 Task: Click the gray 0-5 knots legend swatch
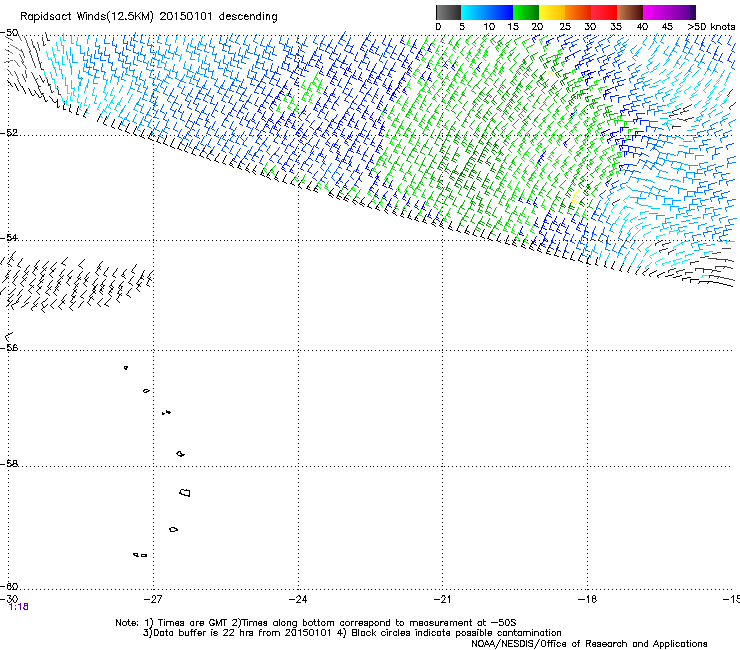tap(448, 12)
